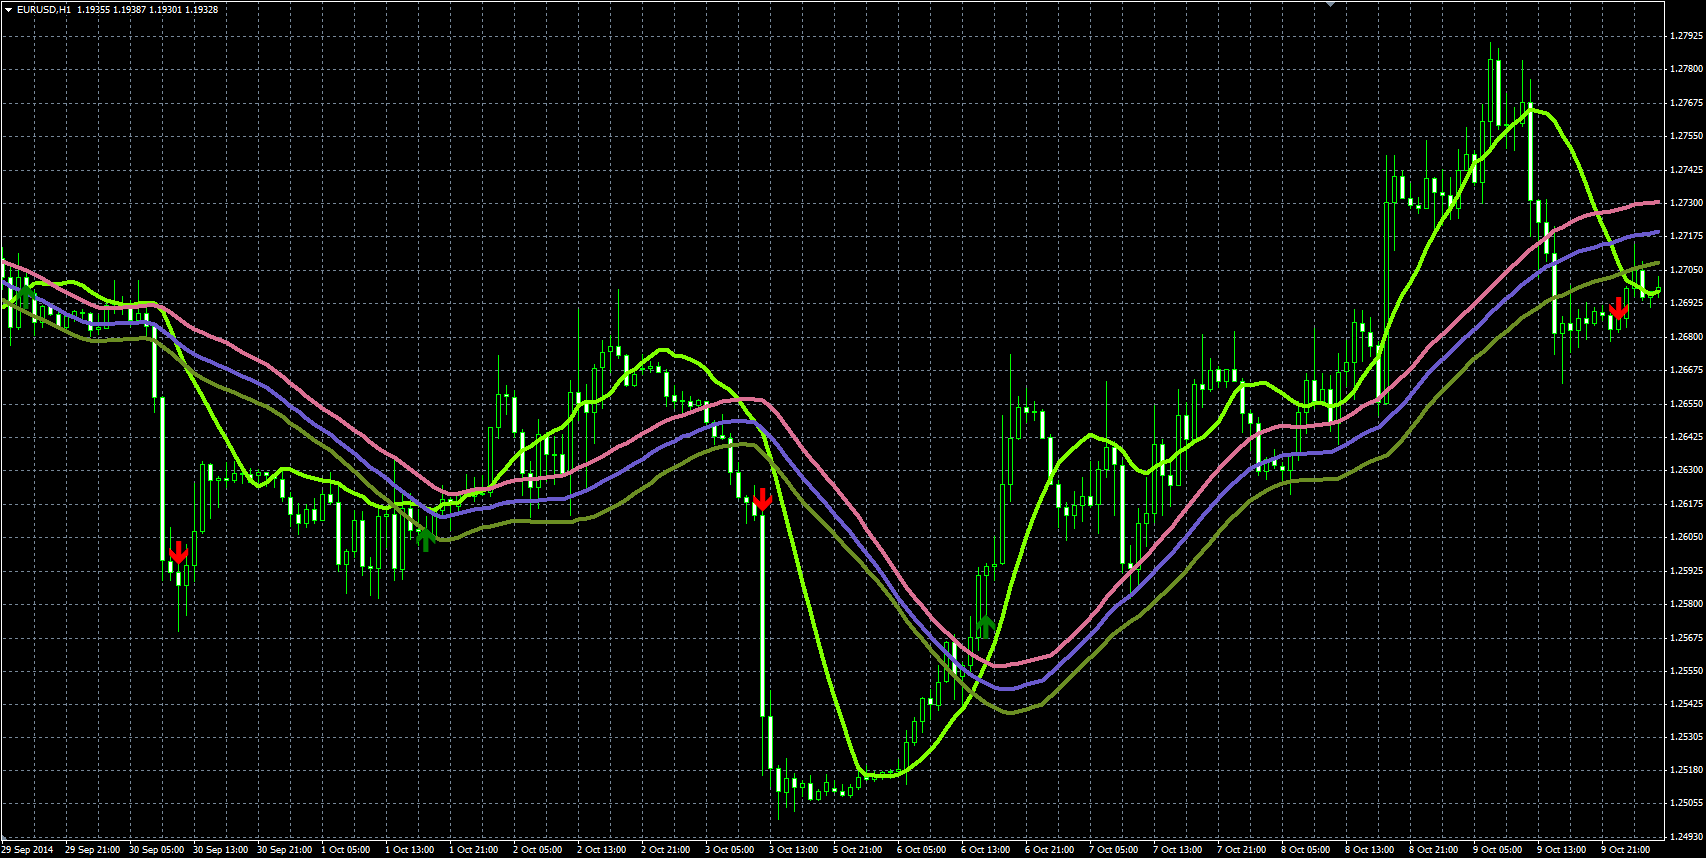The height and width of the screenshot is (858, 1706).
Task: Select the red sell arrow near 30 Sep 05:00
Action: pos(178,553)
